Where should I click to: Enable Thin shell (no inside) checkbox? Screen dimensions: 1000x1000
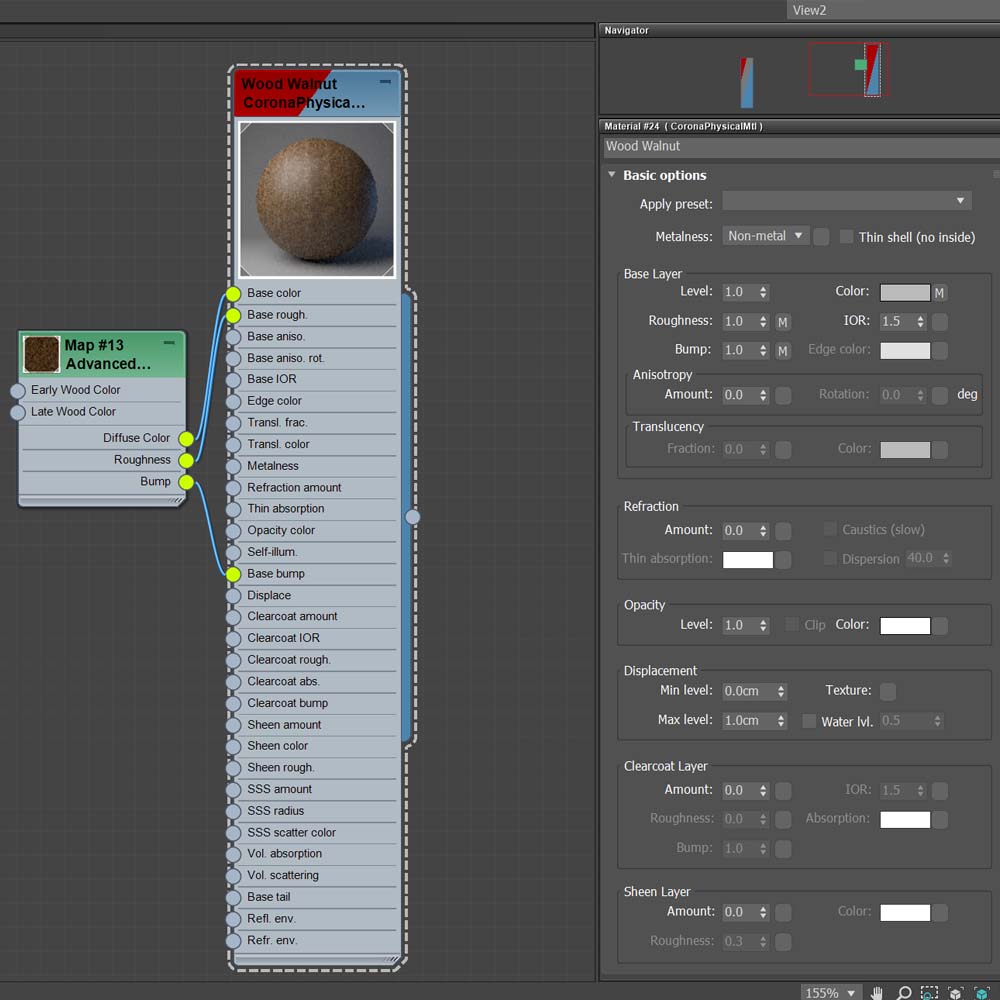[x=847, y=237]
